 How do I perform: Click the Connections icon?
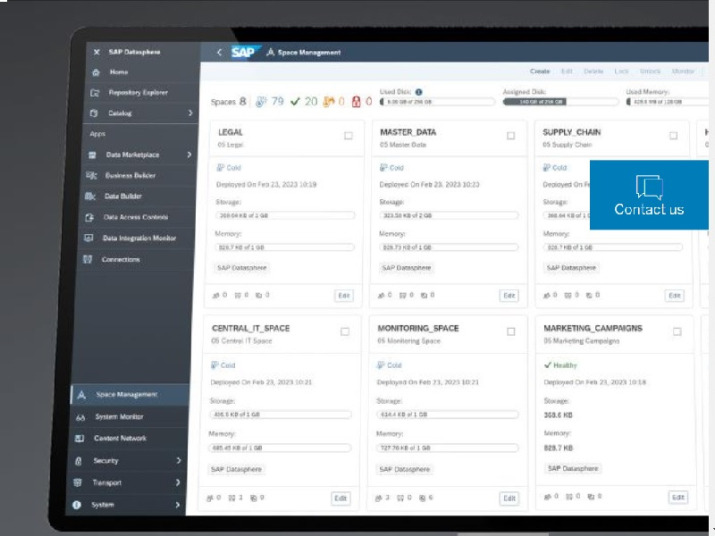88,259
